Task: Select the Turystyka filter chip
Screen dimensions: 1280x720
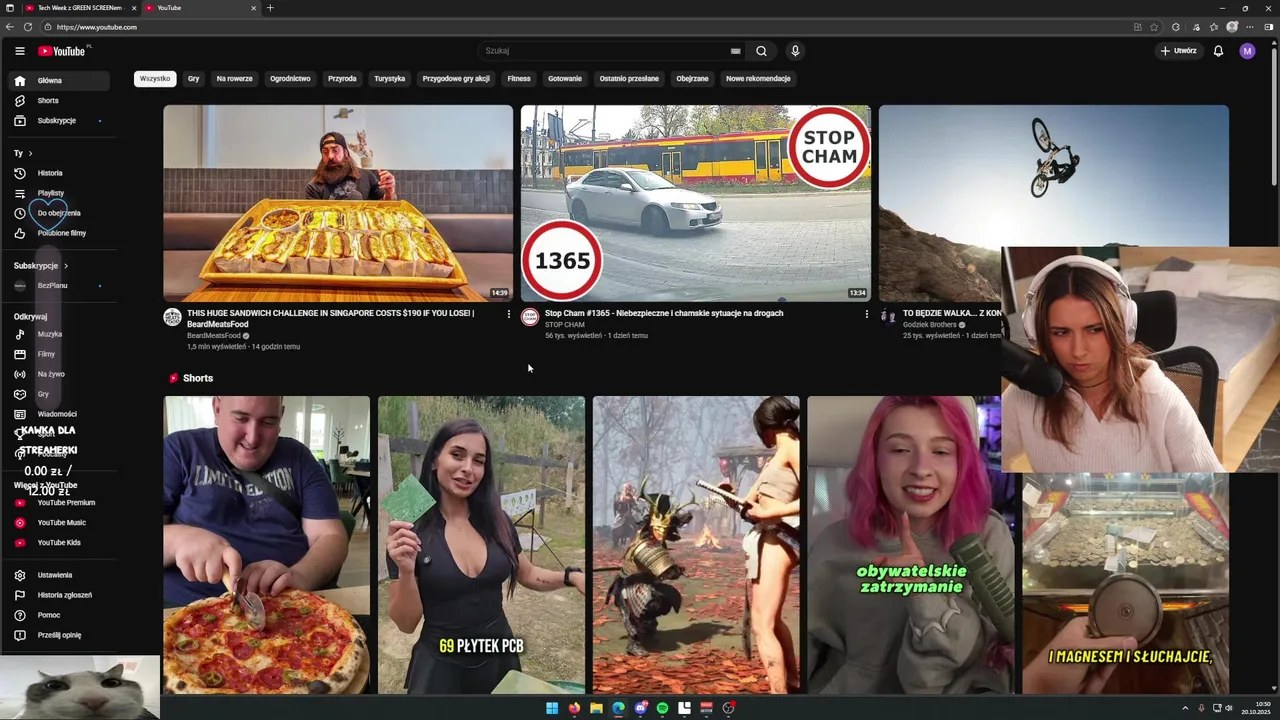Action: point(389,79)
